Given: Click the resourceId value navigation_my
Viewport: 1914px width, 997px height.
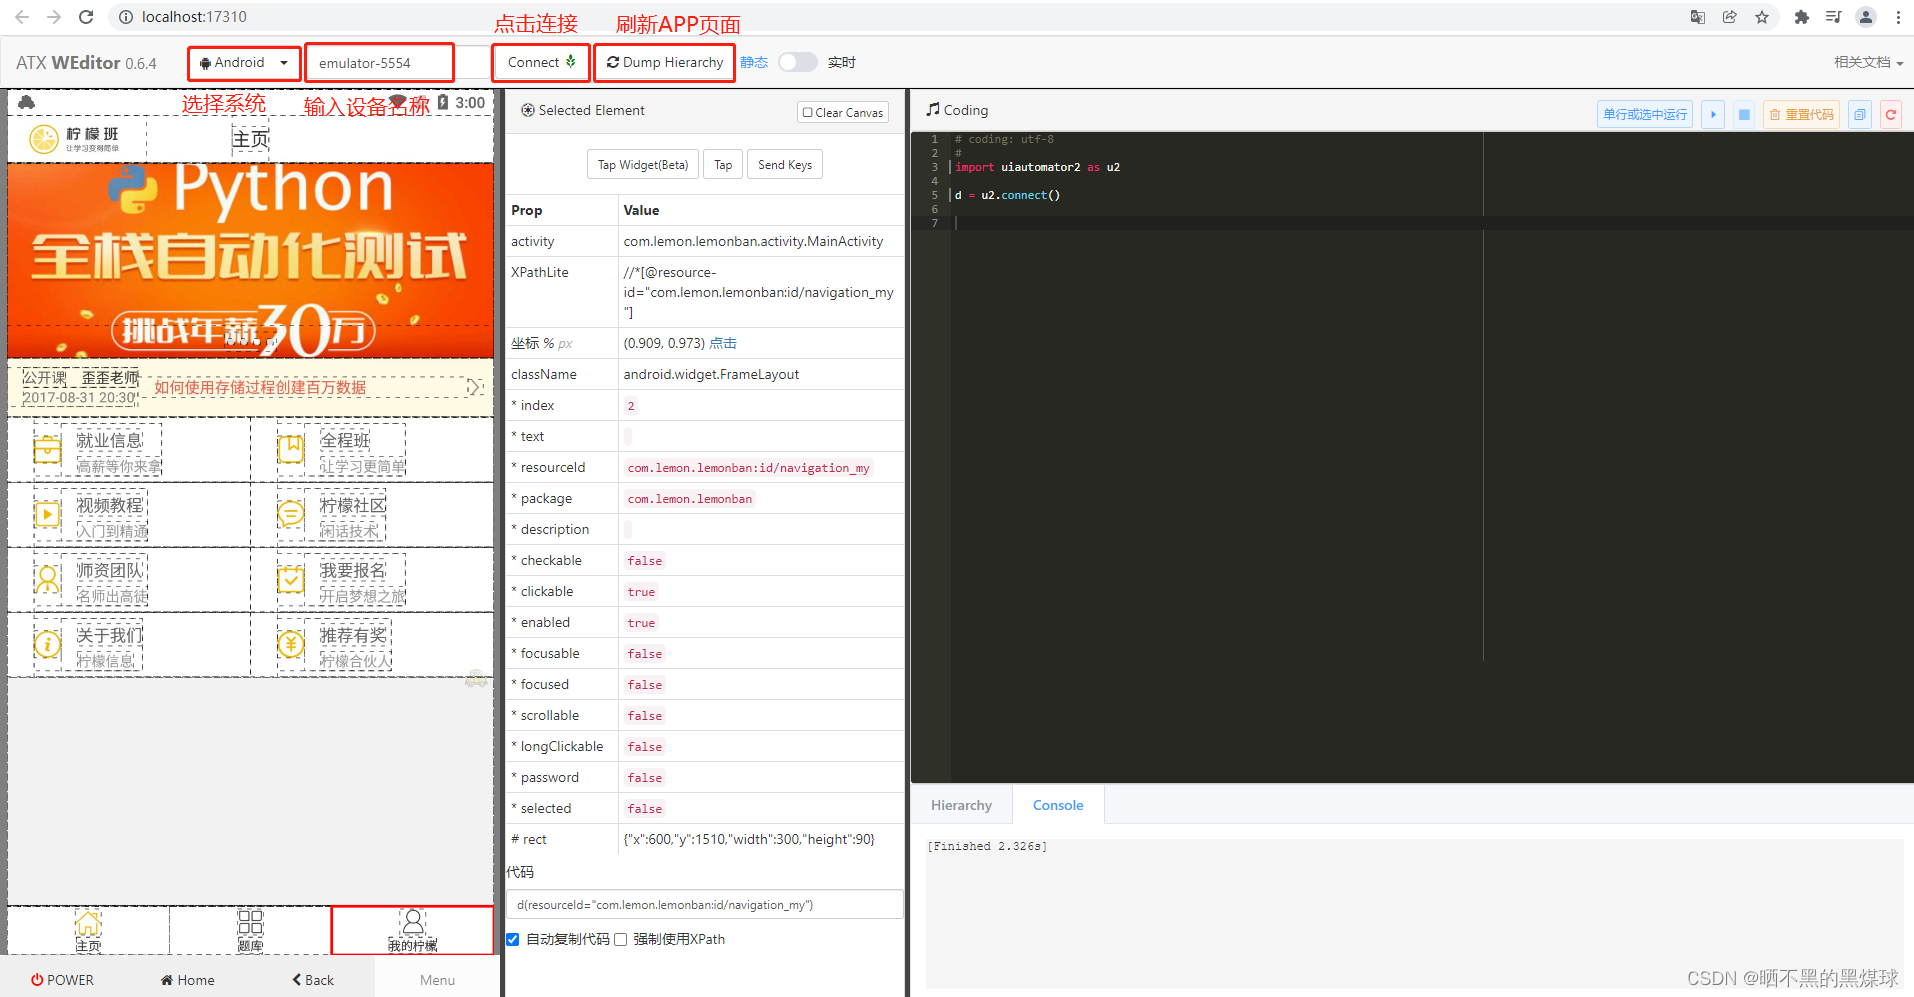Looking at the screenshot, I should pyautogui.click(x=748, y=468).
